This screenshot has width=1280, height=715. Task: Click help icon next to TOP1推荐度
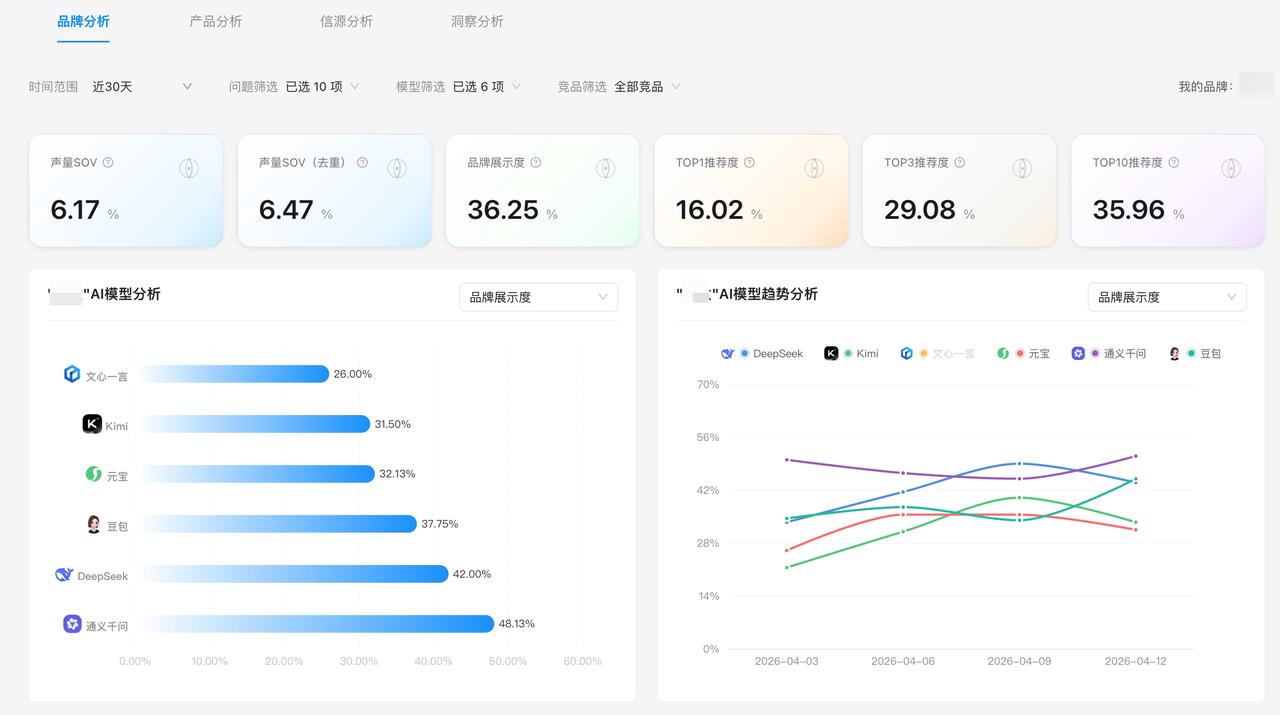tap(749, 162)
